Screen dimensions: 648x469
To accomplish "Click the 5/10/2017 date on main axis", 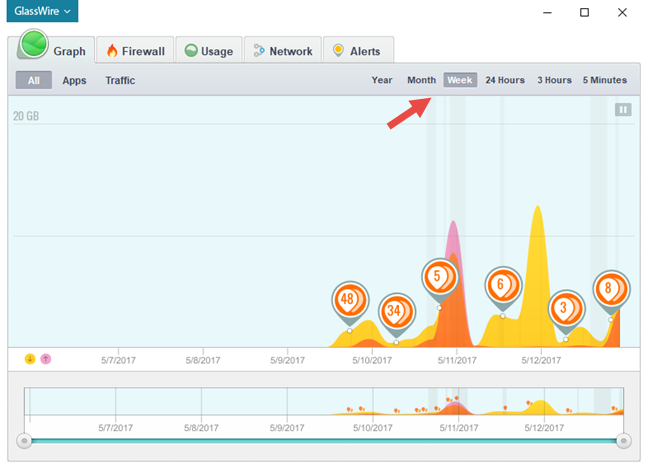I will (372, 360).
